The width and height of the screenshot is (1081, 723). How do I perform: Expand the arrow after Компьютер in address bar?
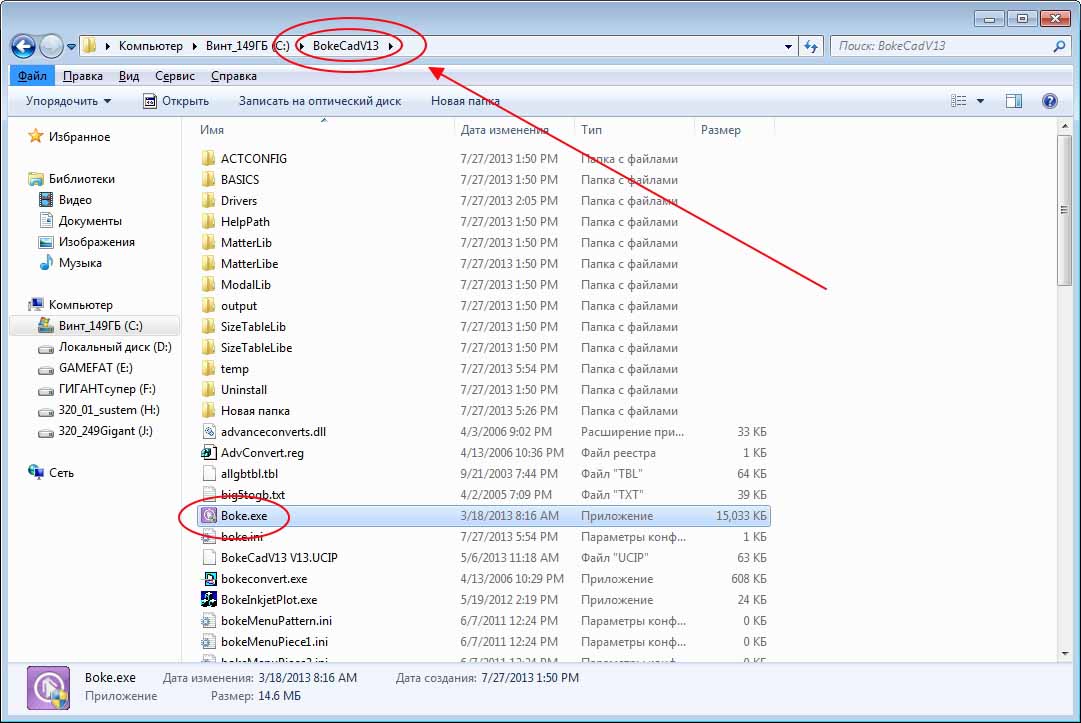click(194, 46)
